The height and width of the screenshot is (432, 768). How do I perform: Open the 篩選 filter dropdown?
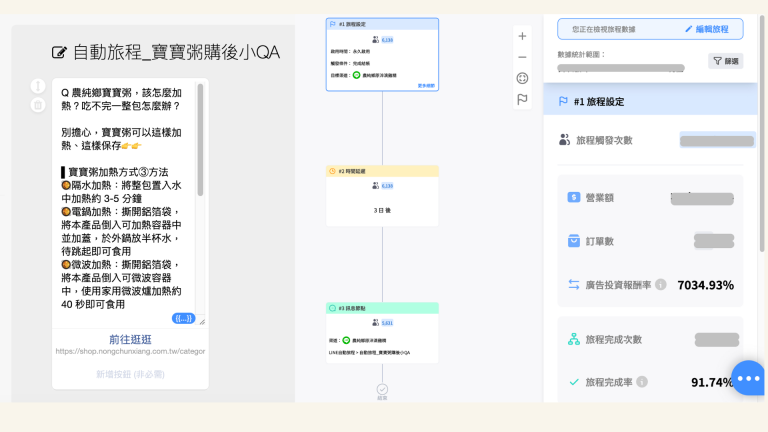(725, 61)
